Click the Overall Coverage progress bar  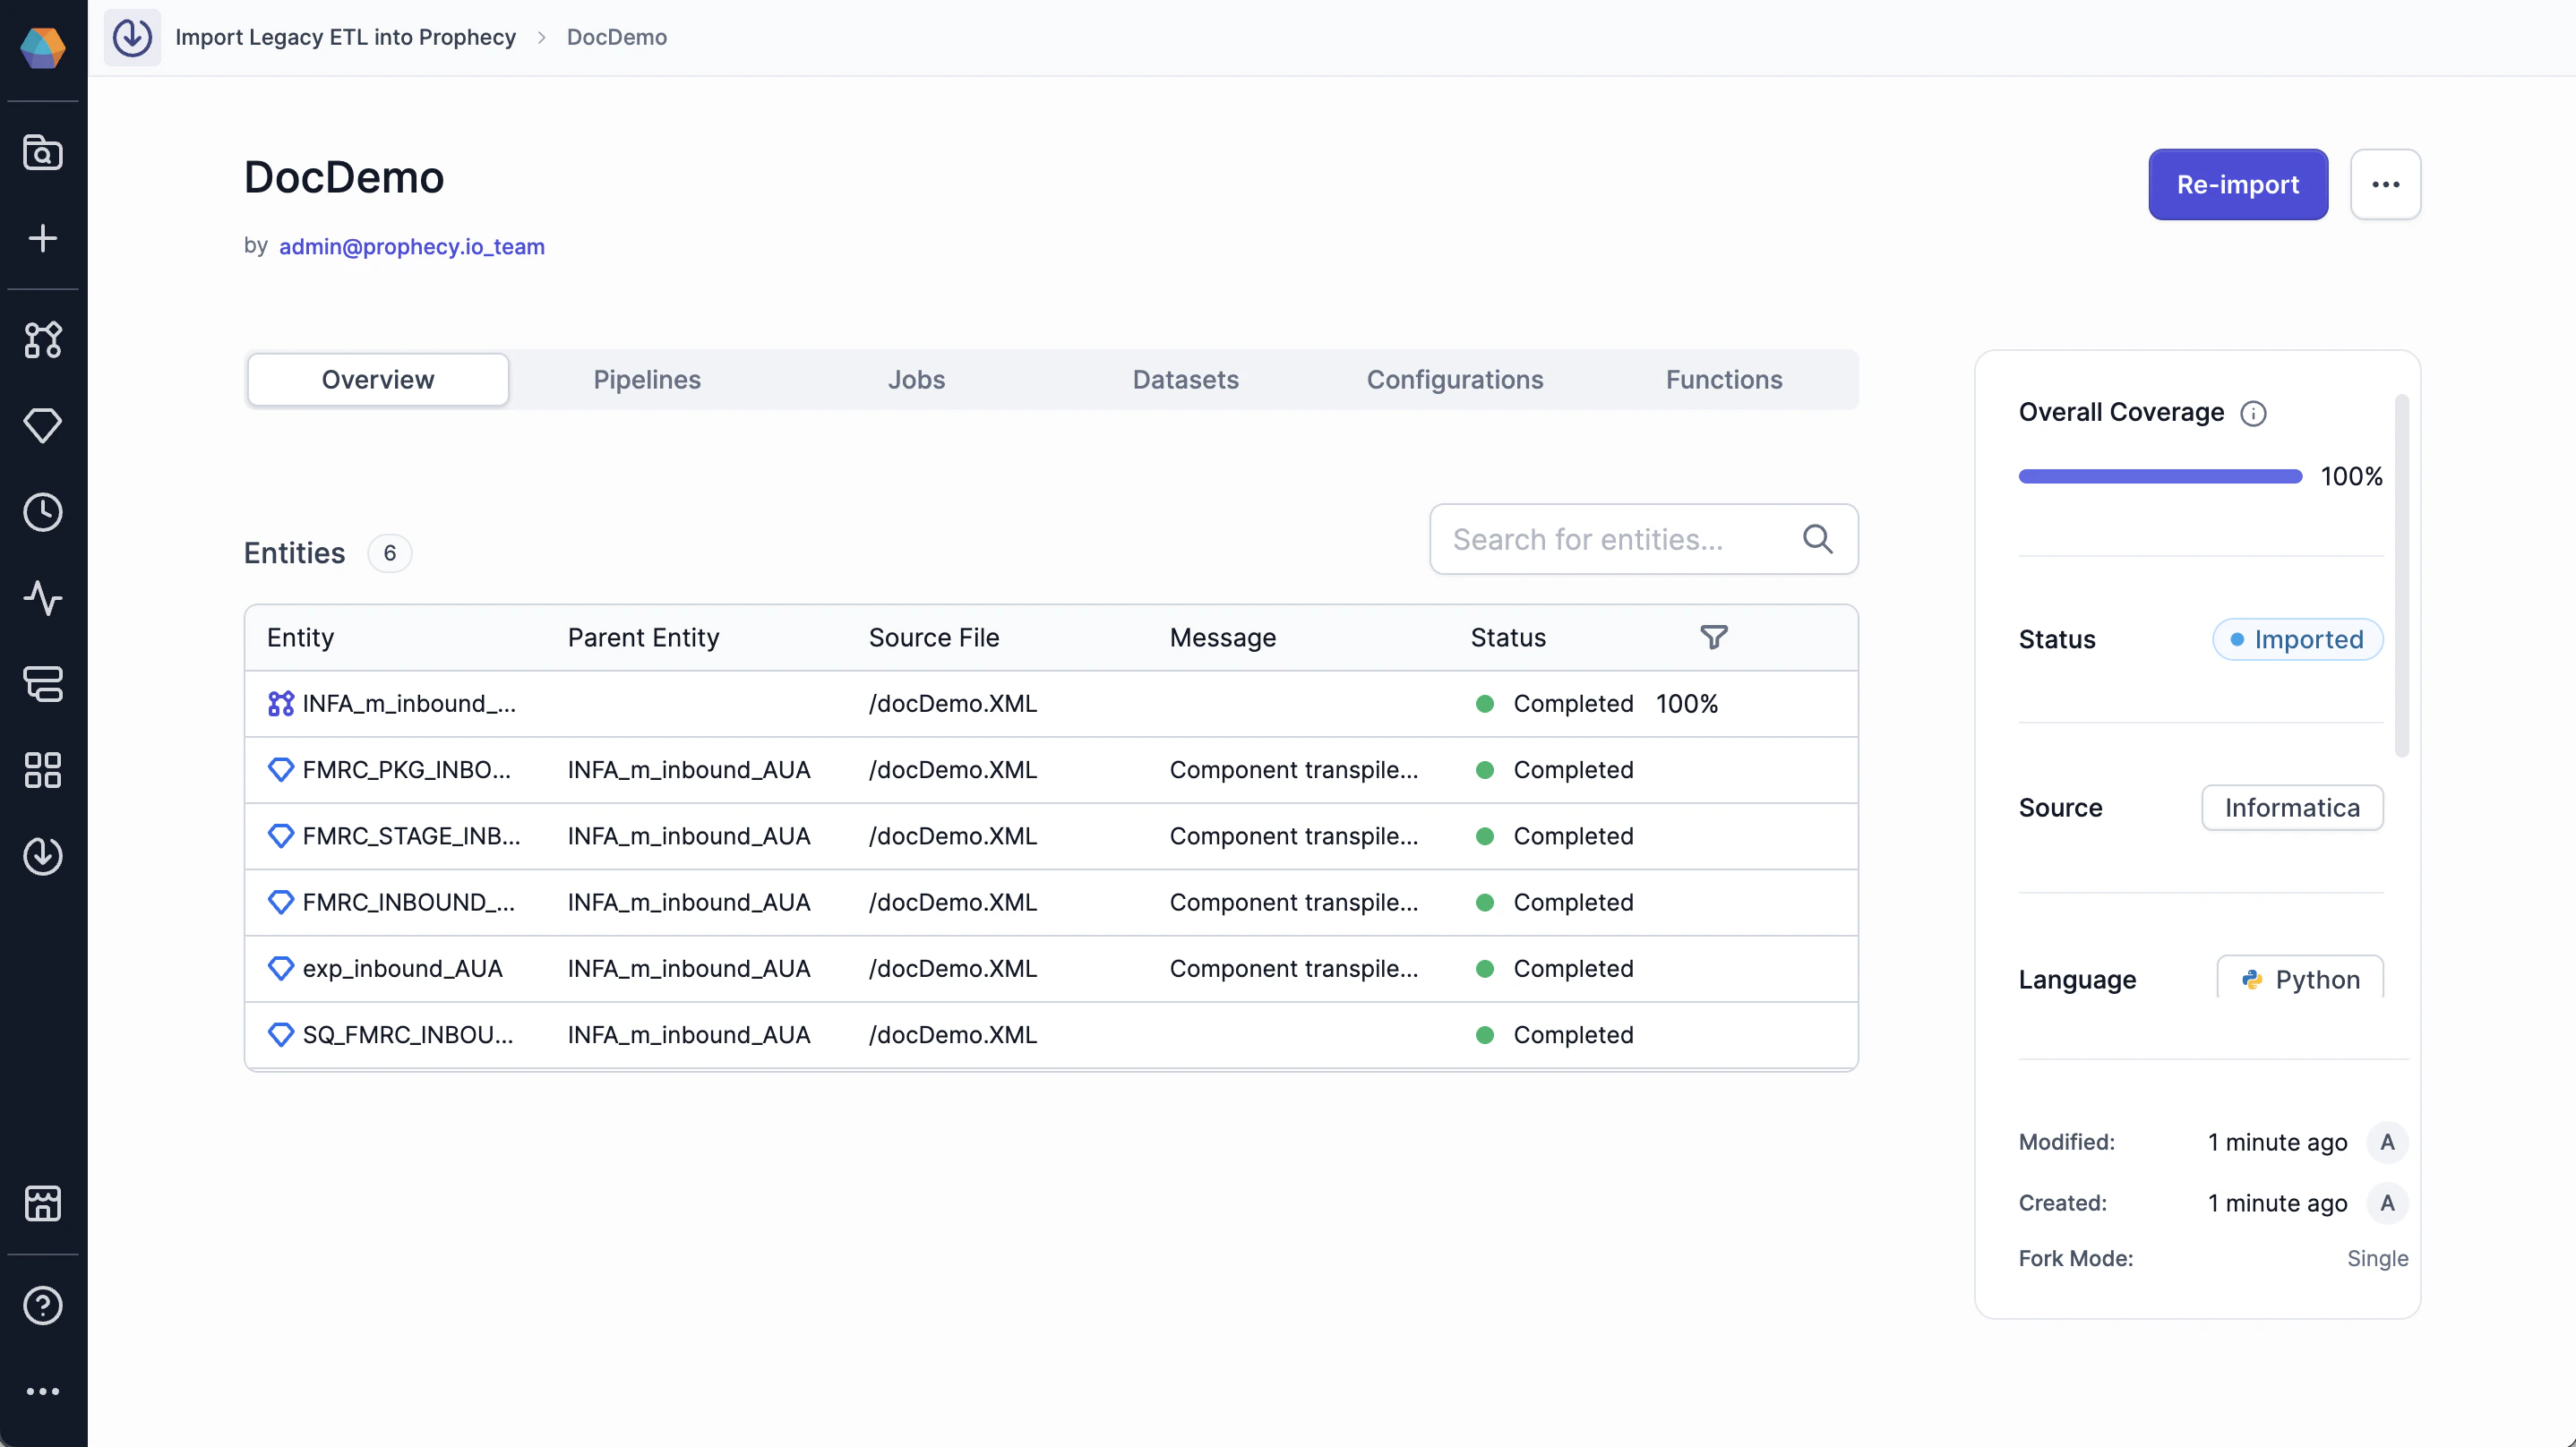pos(2160,476)
